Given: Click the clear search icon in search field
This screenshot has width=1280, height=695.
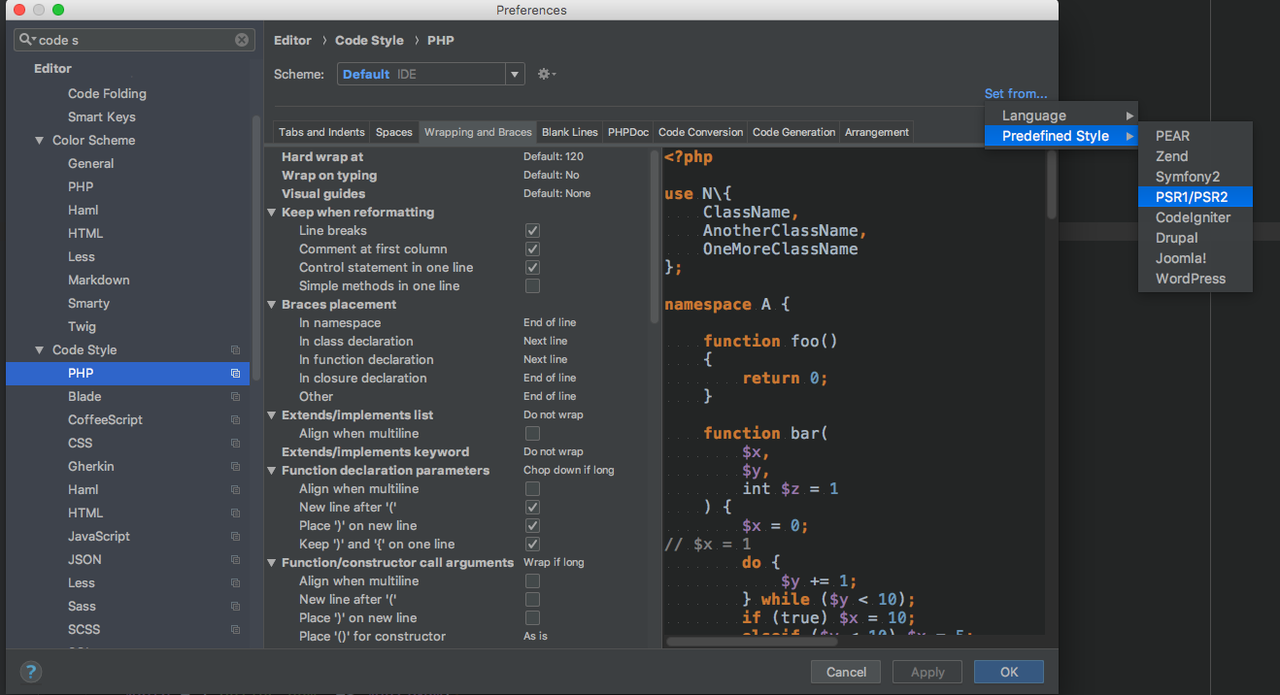Looking at the screenshot, I should point(242,40).
